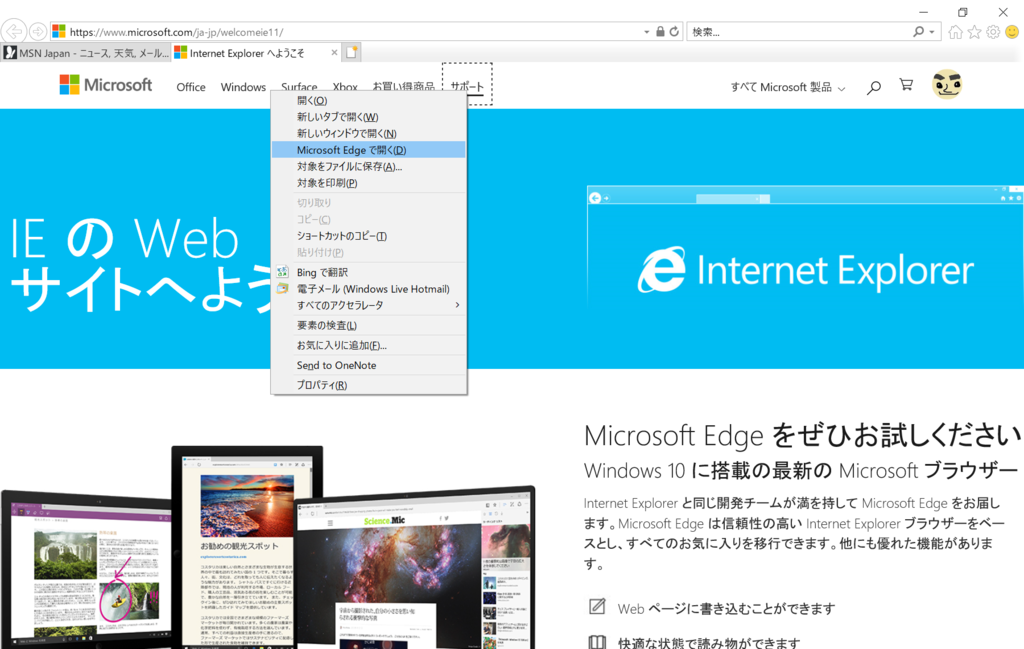Choose お気に入りに追加(F)...
The height and width of the screenshot is (649, 1024).
click(369, 345)
